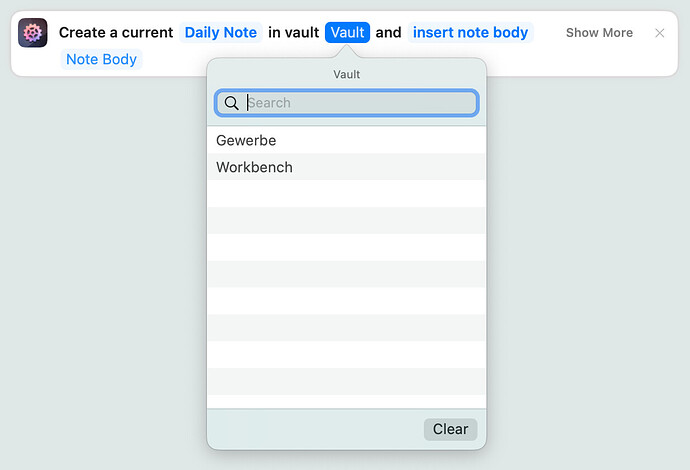Click the Actions for Obsidian app icon

(33, 33)
